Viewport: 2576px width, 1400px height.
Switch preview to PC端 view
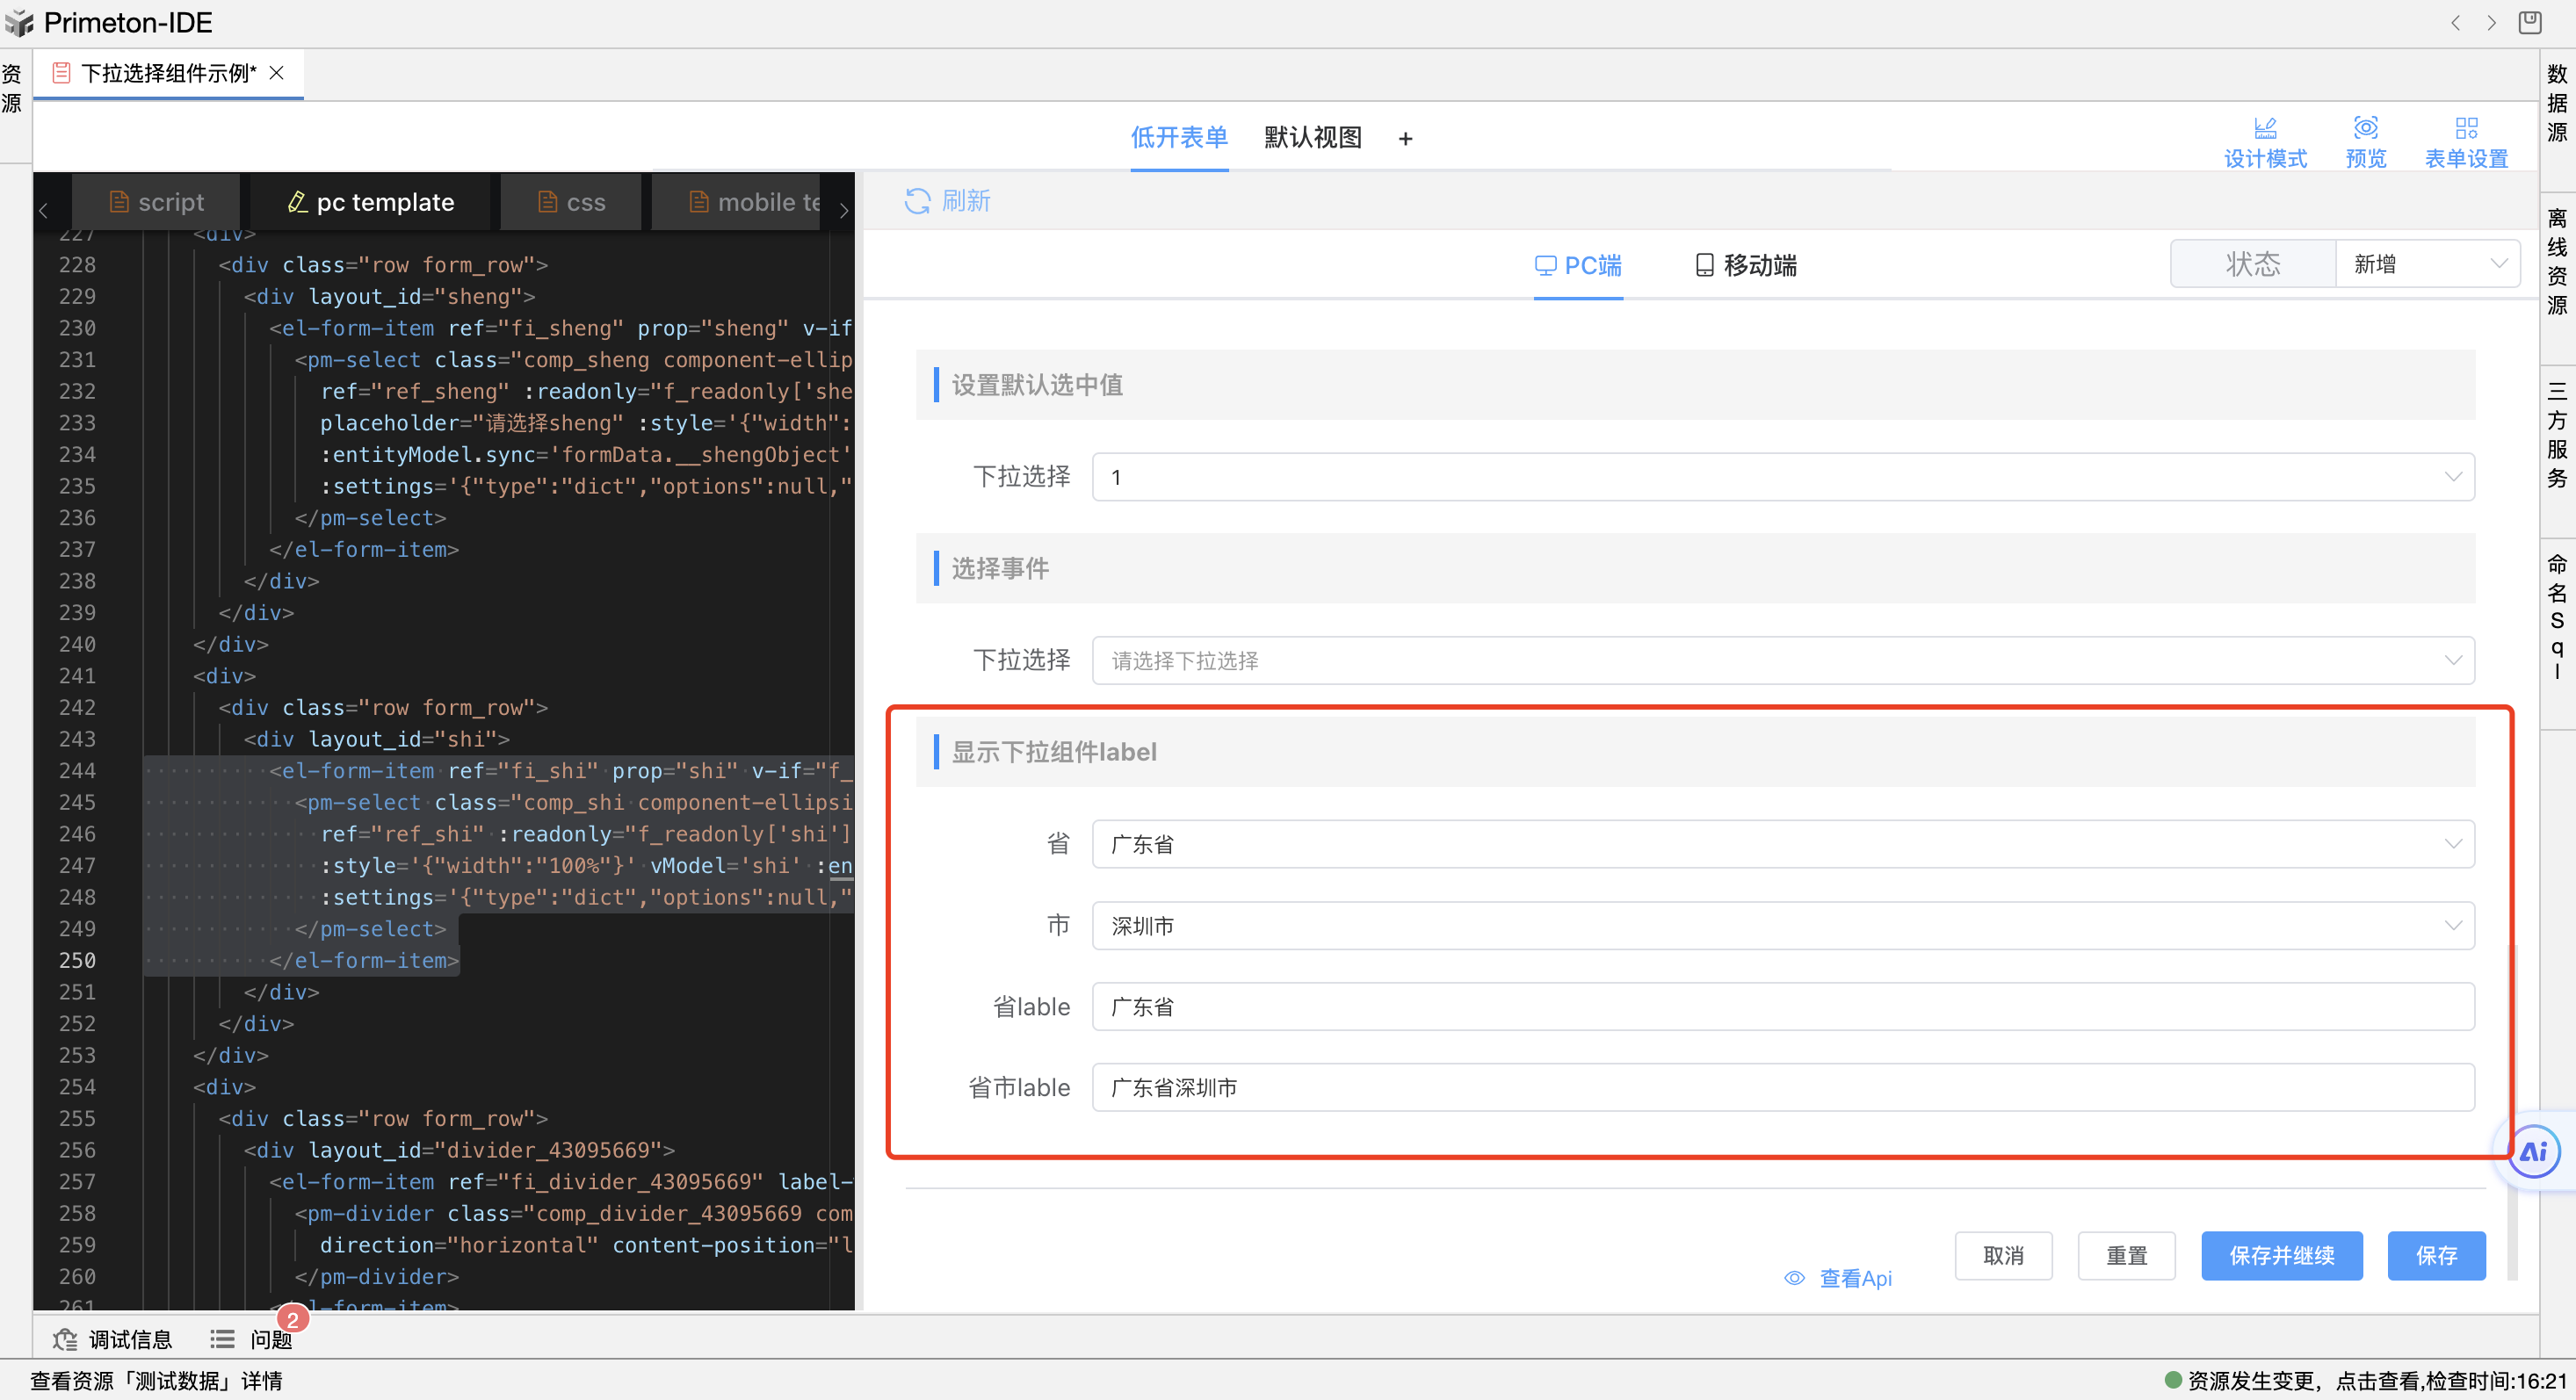(1578, 265)
